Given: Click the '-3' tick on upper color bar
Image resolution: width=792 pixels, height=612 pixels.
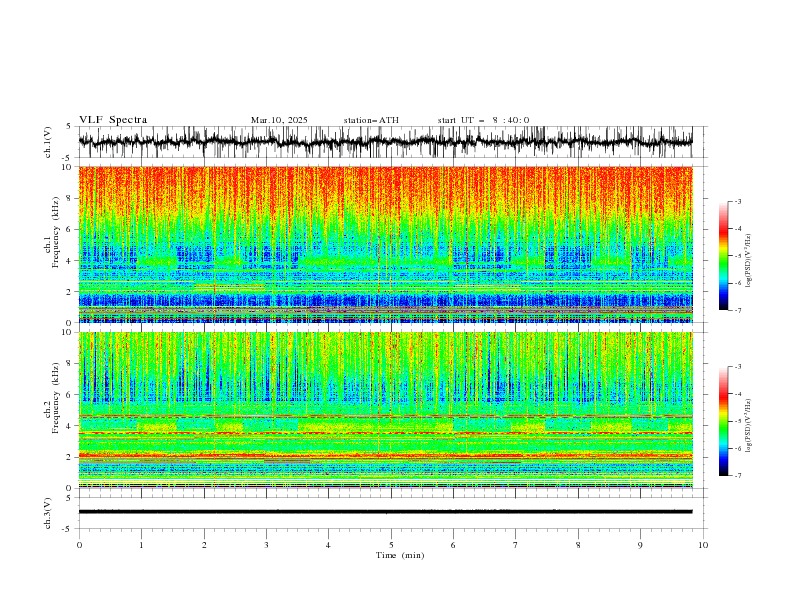Looking at the screenshot, I should coord(737,201).
